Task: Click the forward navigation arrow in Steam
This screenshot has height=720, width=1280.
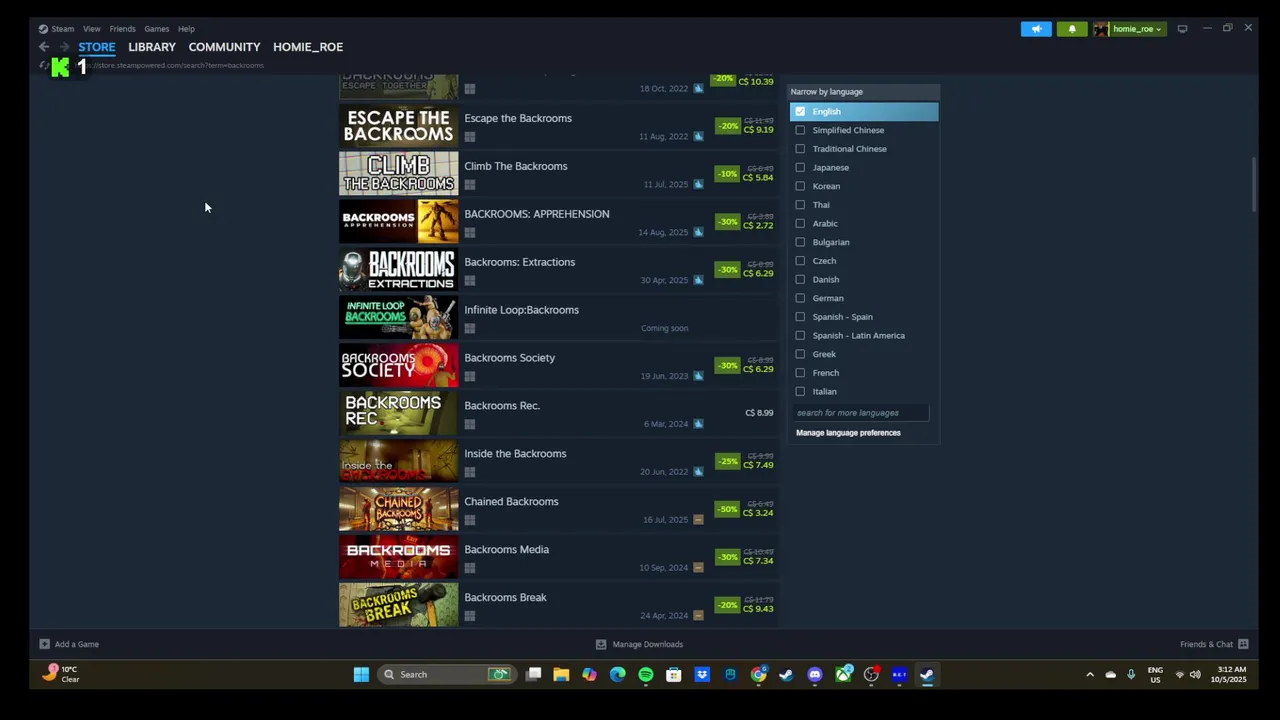Action: click(64, 47)
